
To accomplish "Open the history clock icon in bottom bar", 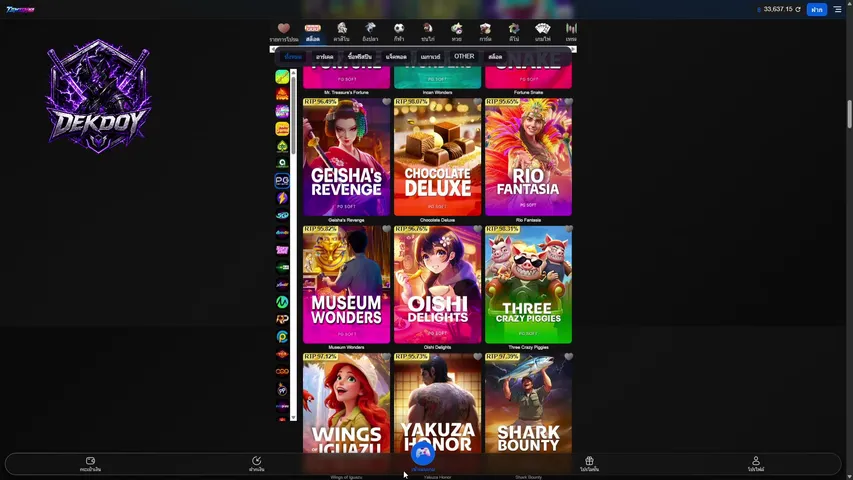I will (x=257, y=464).
